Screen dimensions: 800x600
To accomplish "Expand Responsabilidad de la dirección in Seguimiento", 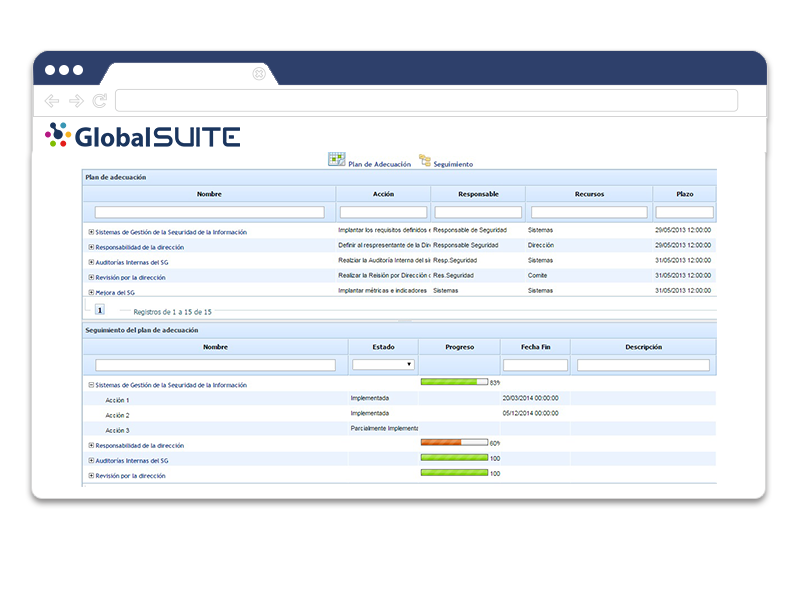I will click(90, 444).
